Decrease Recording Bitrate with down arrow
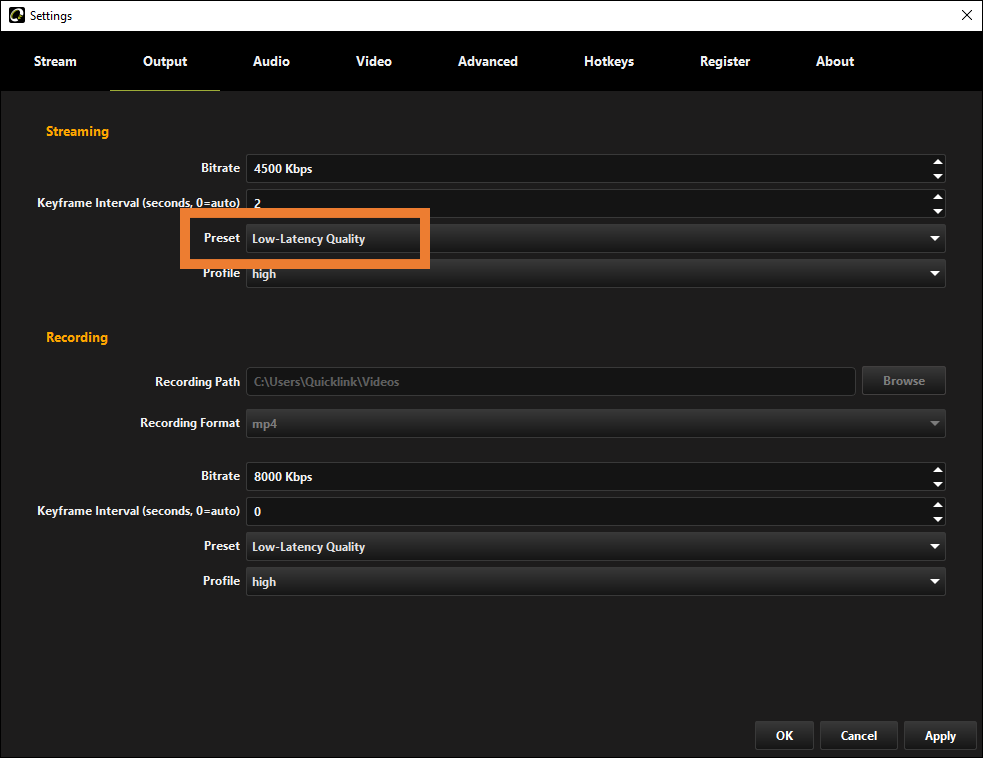The height and width of the screenshot is (758, 983). click(937, 484)
